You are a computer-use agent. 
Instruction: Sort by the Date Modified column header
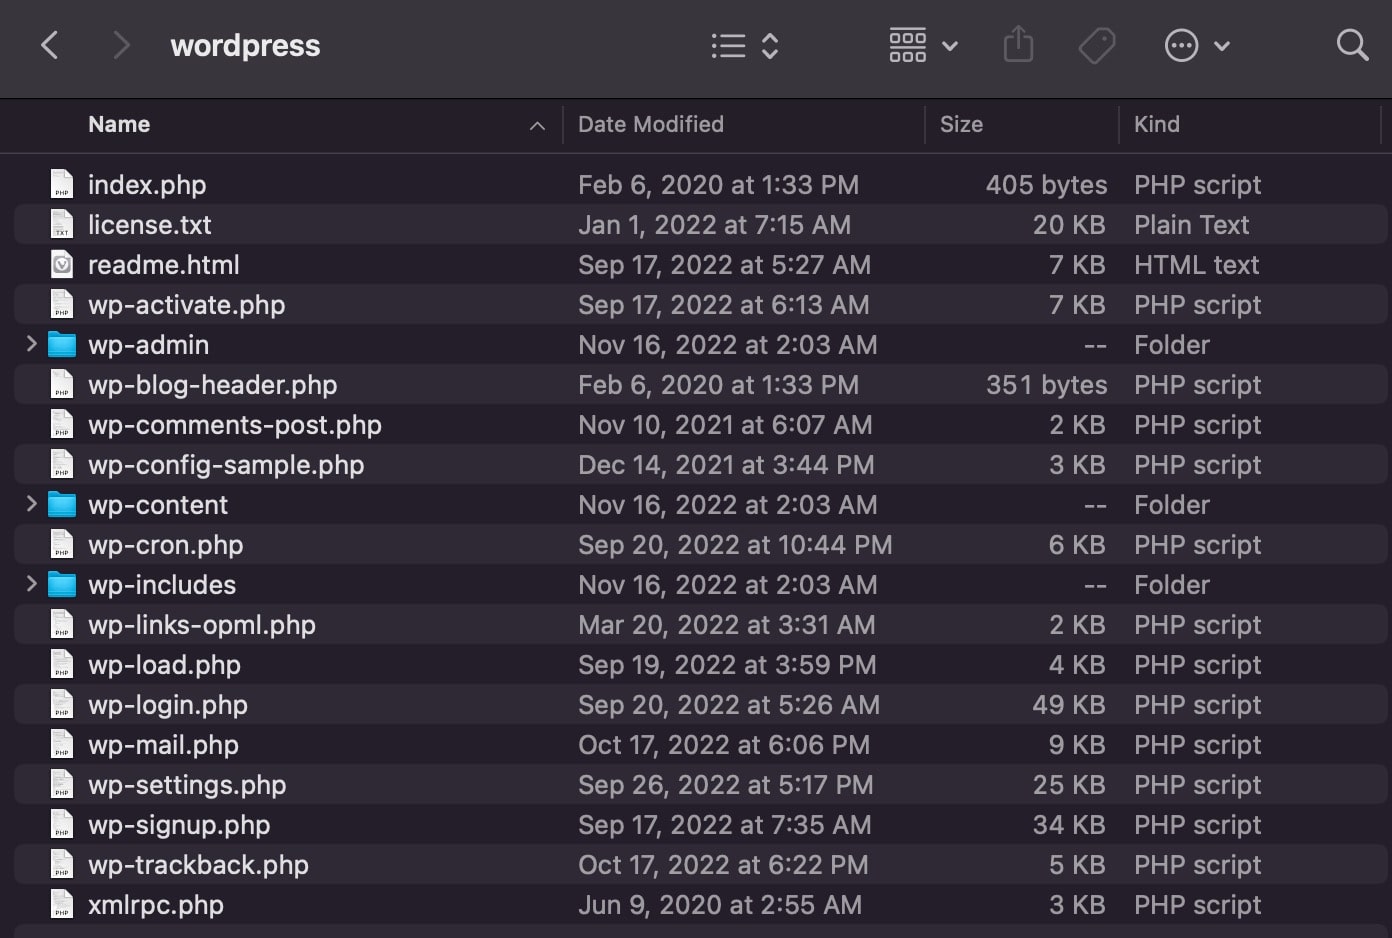coord(651,124)
